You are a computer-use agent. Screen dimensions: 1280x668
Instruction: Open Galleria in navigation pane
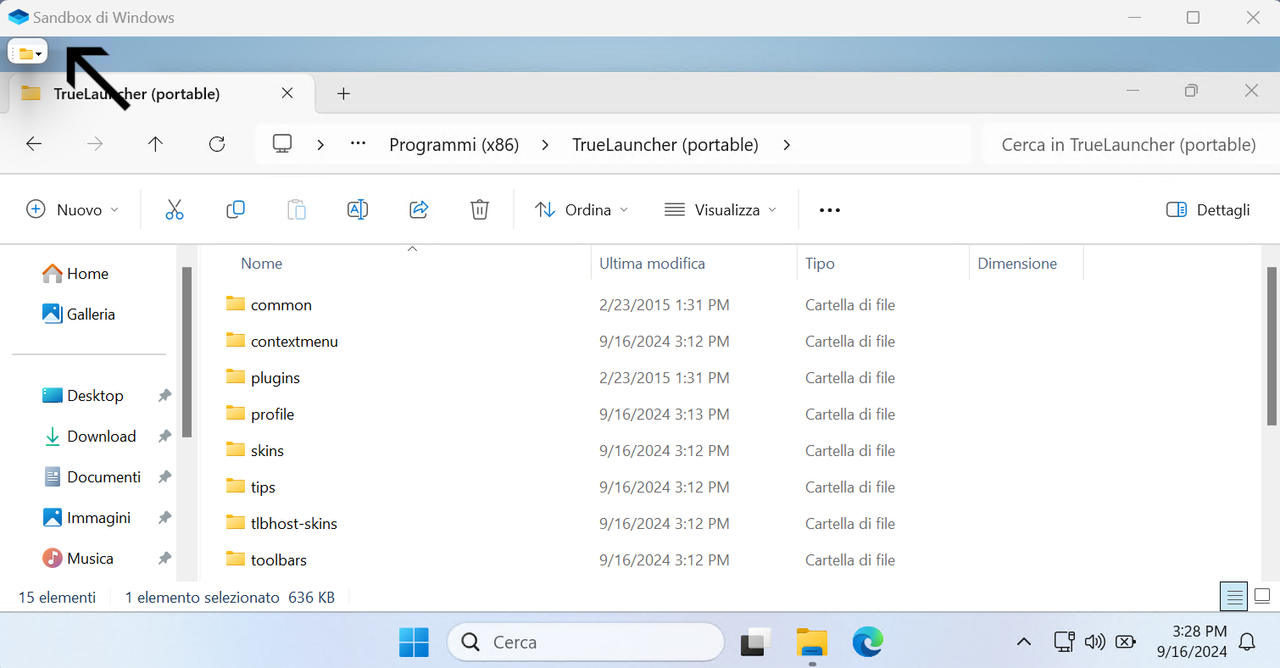click(79, 314)
